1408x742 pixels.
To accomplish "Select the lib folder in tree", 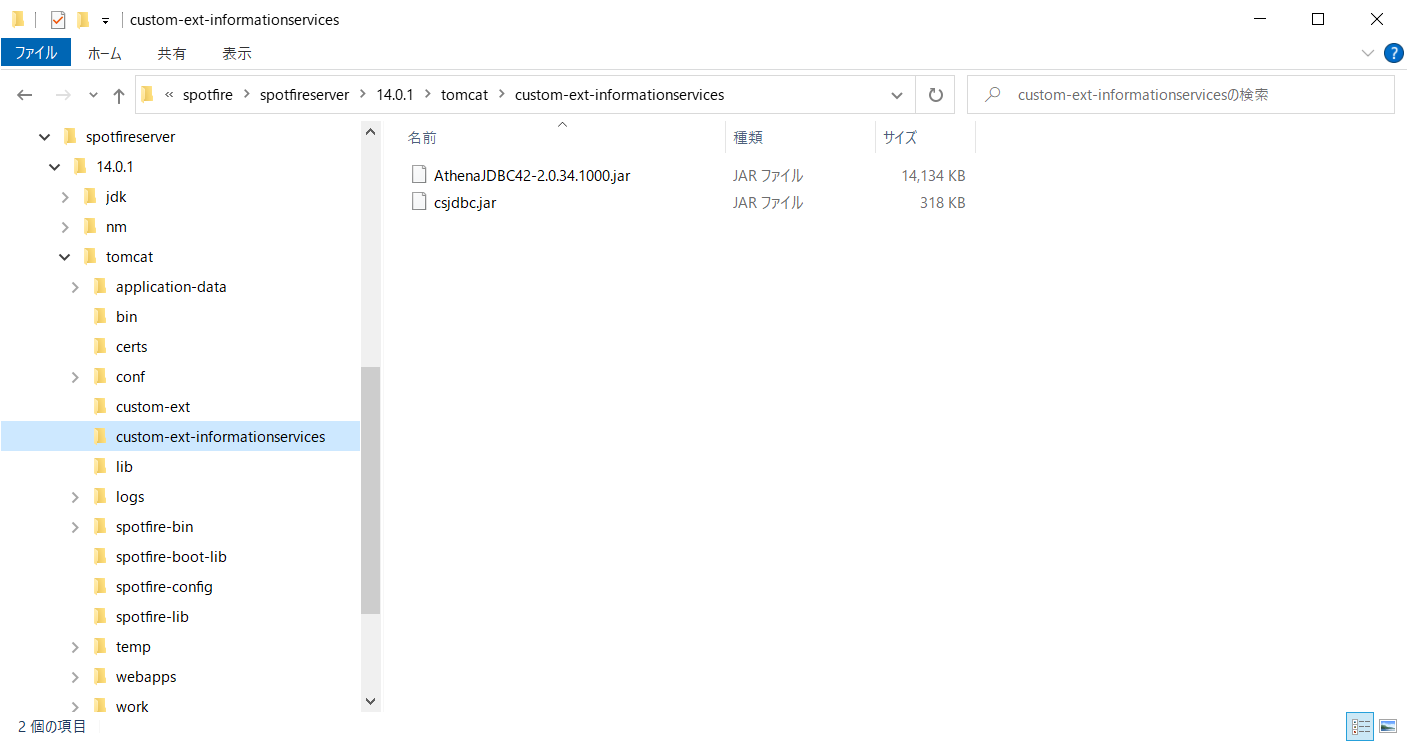I will 124,467.
